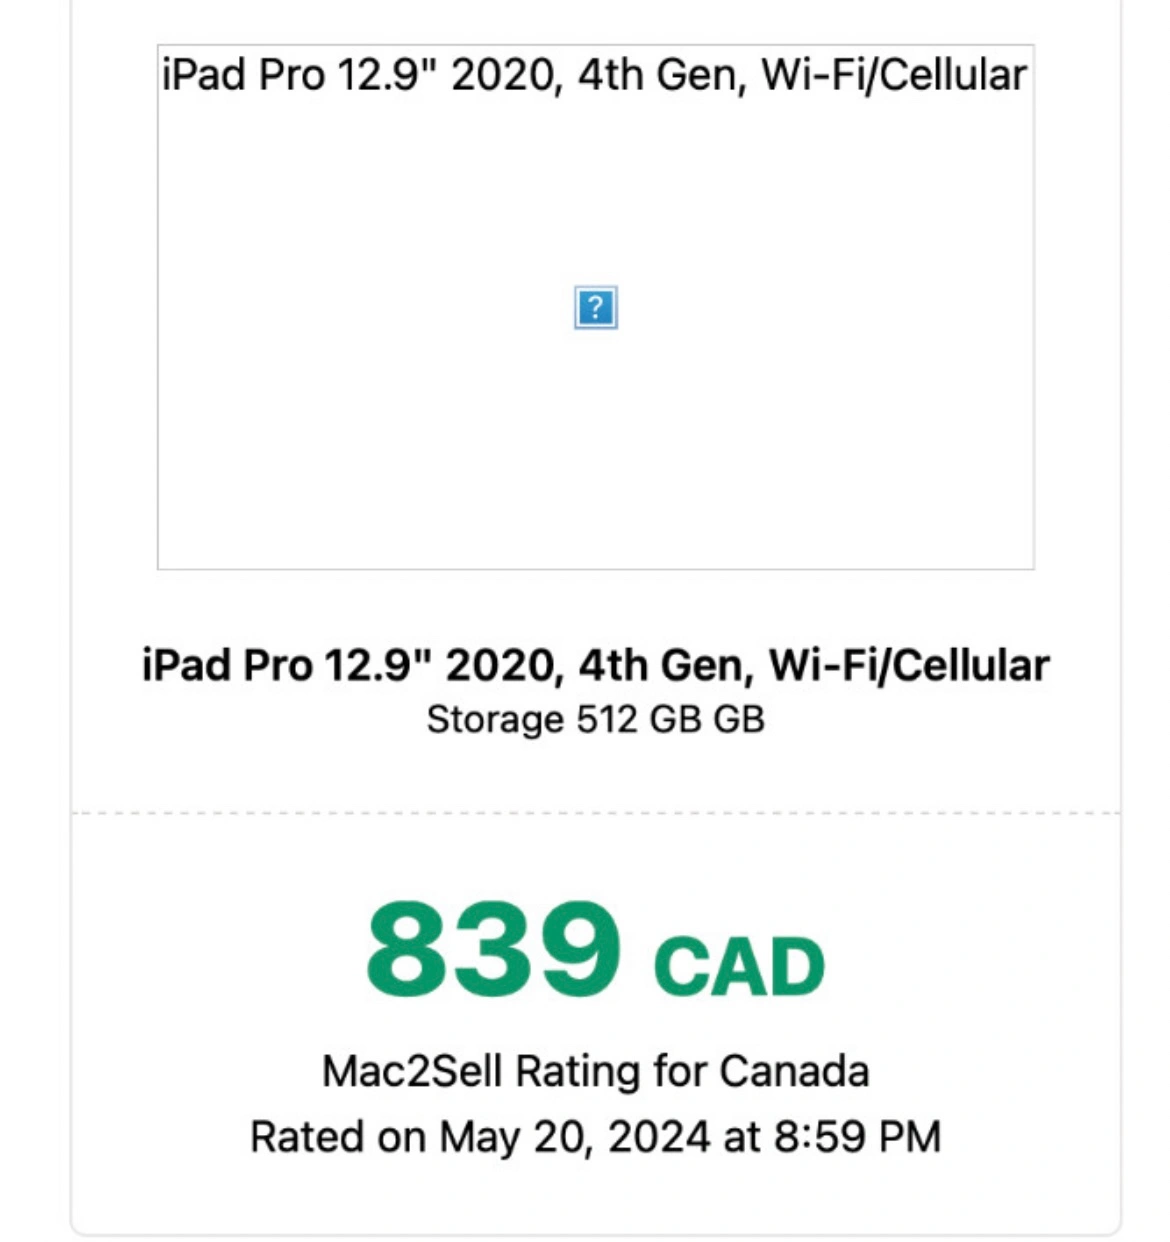Click the word "Mac2Sell"
The width and height of the screenshot is (1170, 1242).
[411, 1071]
